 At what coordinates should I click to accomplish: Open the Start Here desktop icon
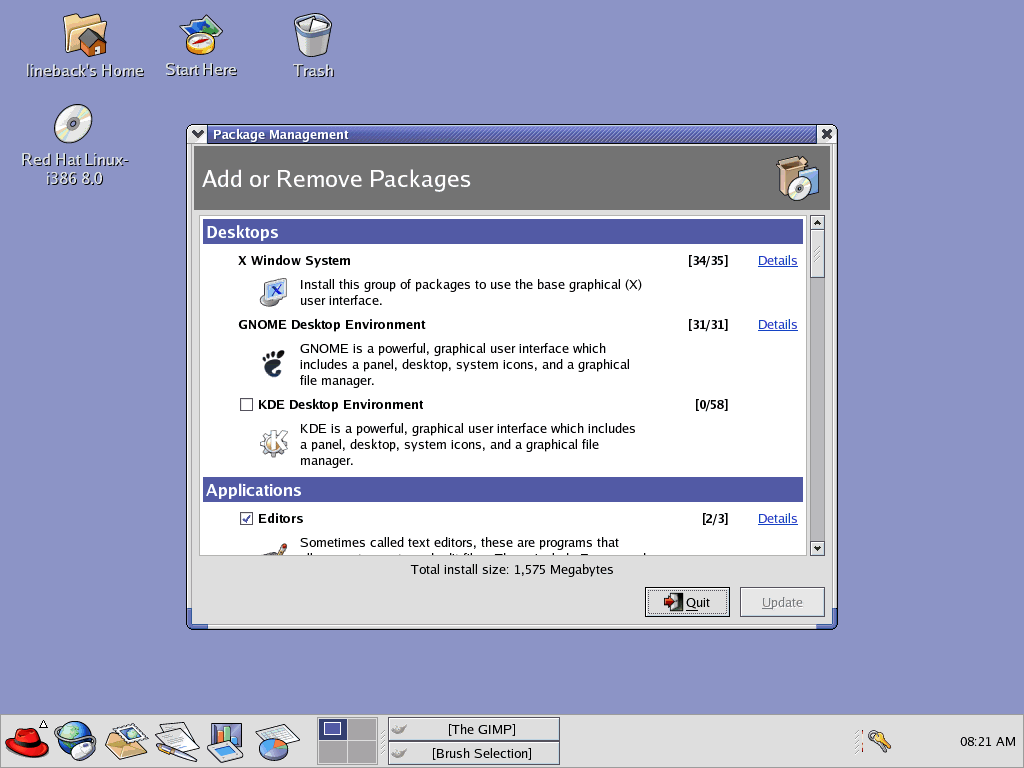(x=200, y=36)
